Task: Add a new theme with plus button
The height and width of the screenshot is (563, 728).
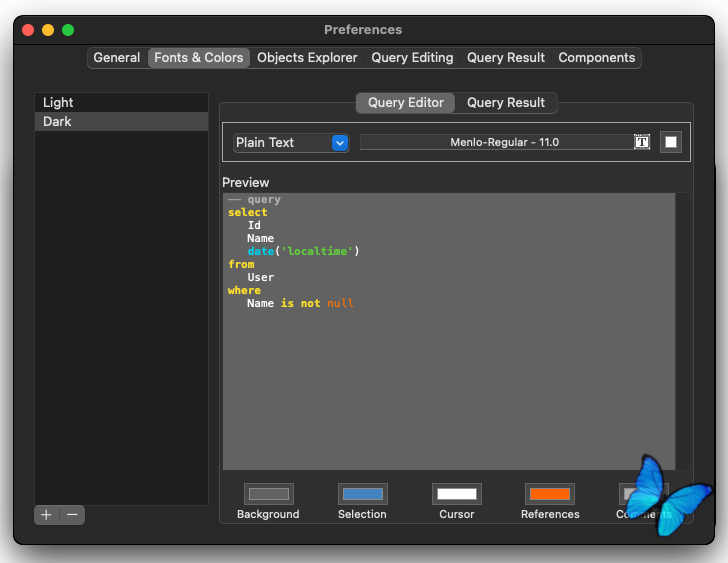Action: (x=46, y=515)
